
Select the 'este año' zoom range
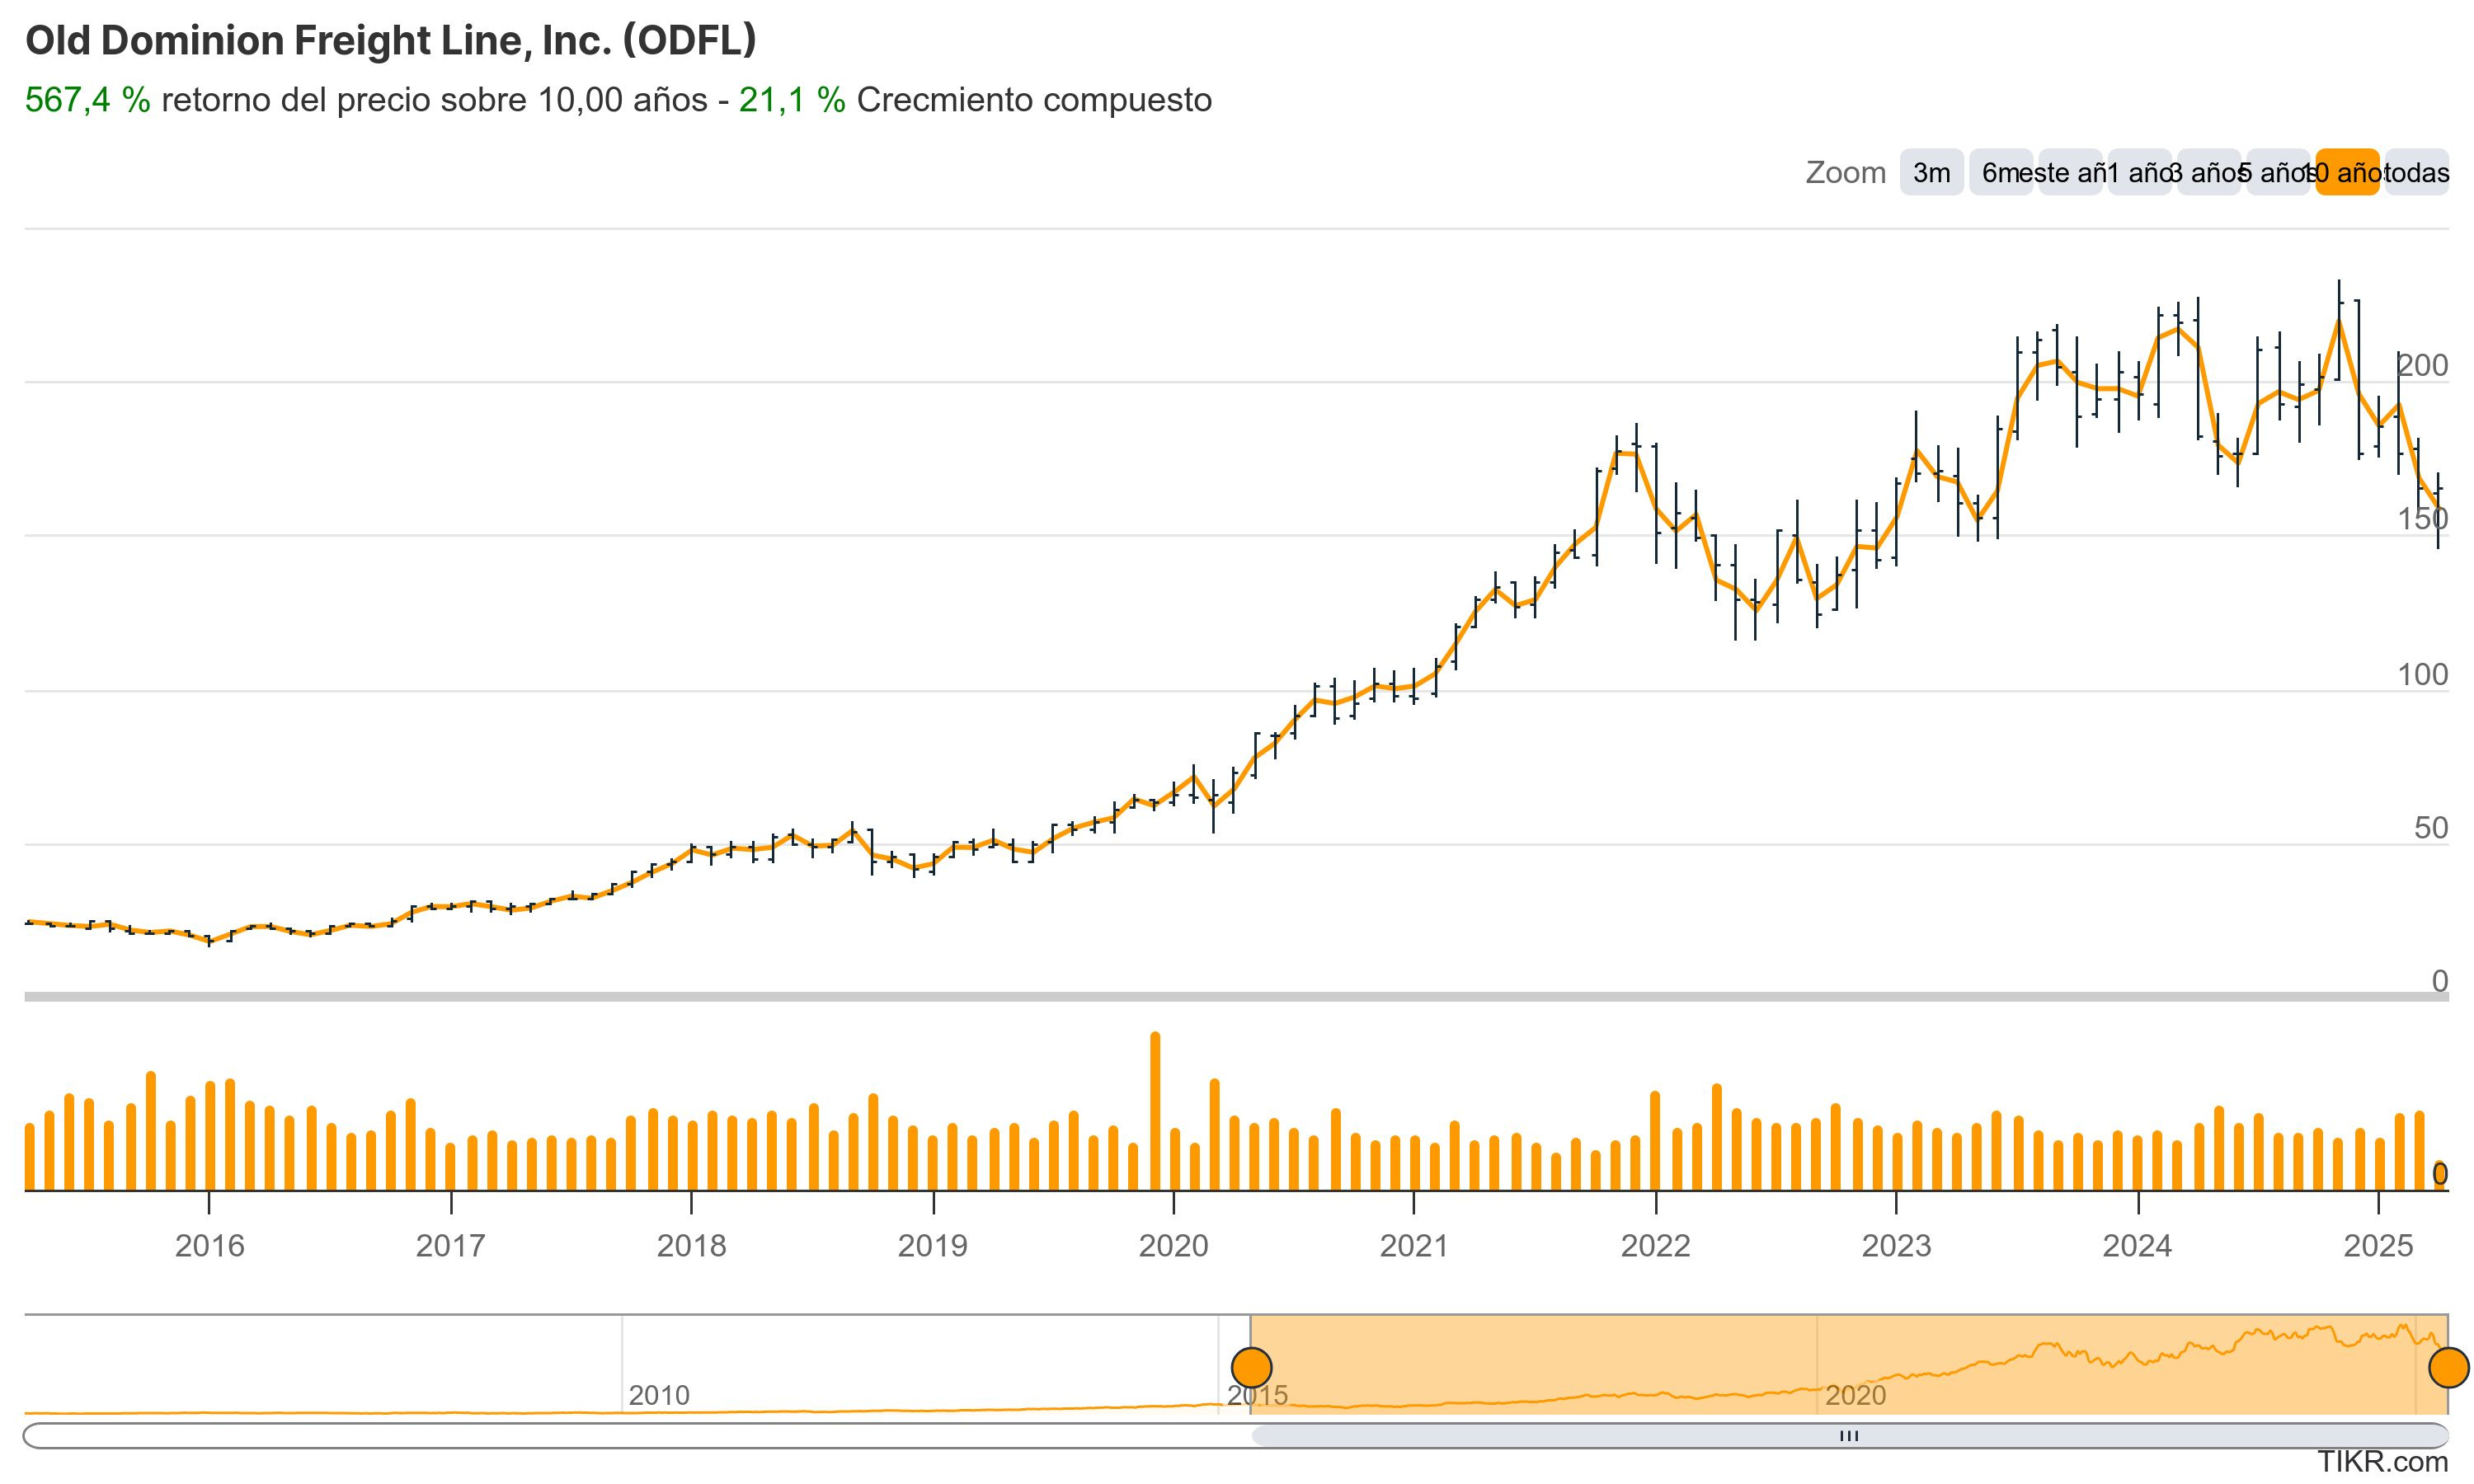coord(2070,173)
